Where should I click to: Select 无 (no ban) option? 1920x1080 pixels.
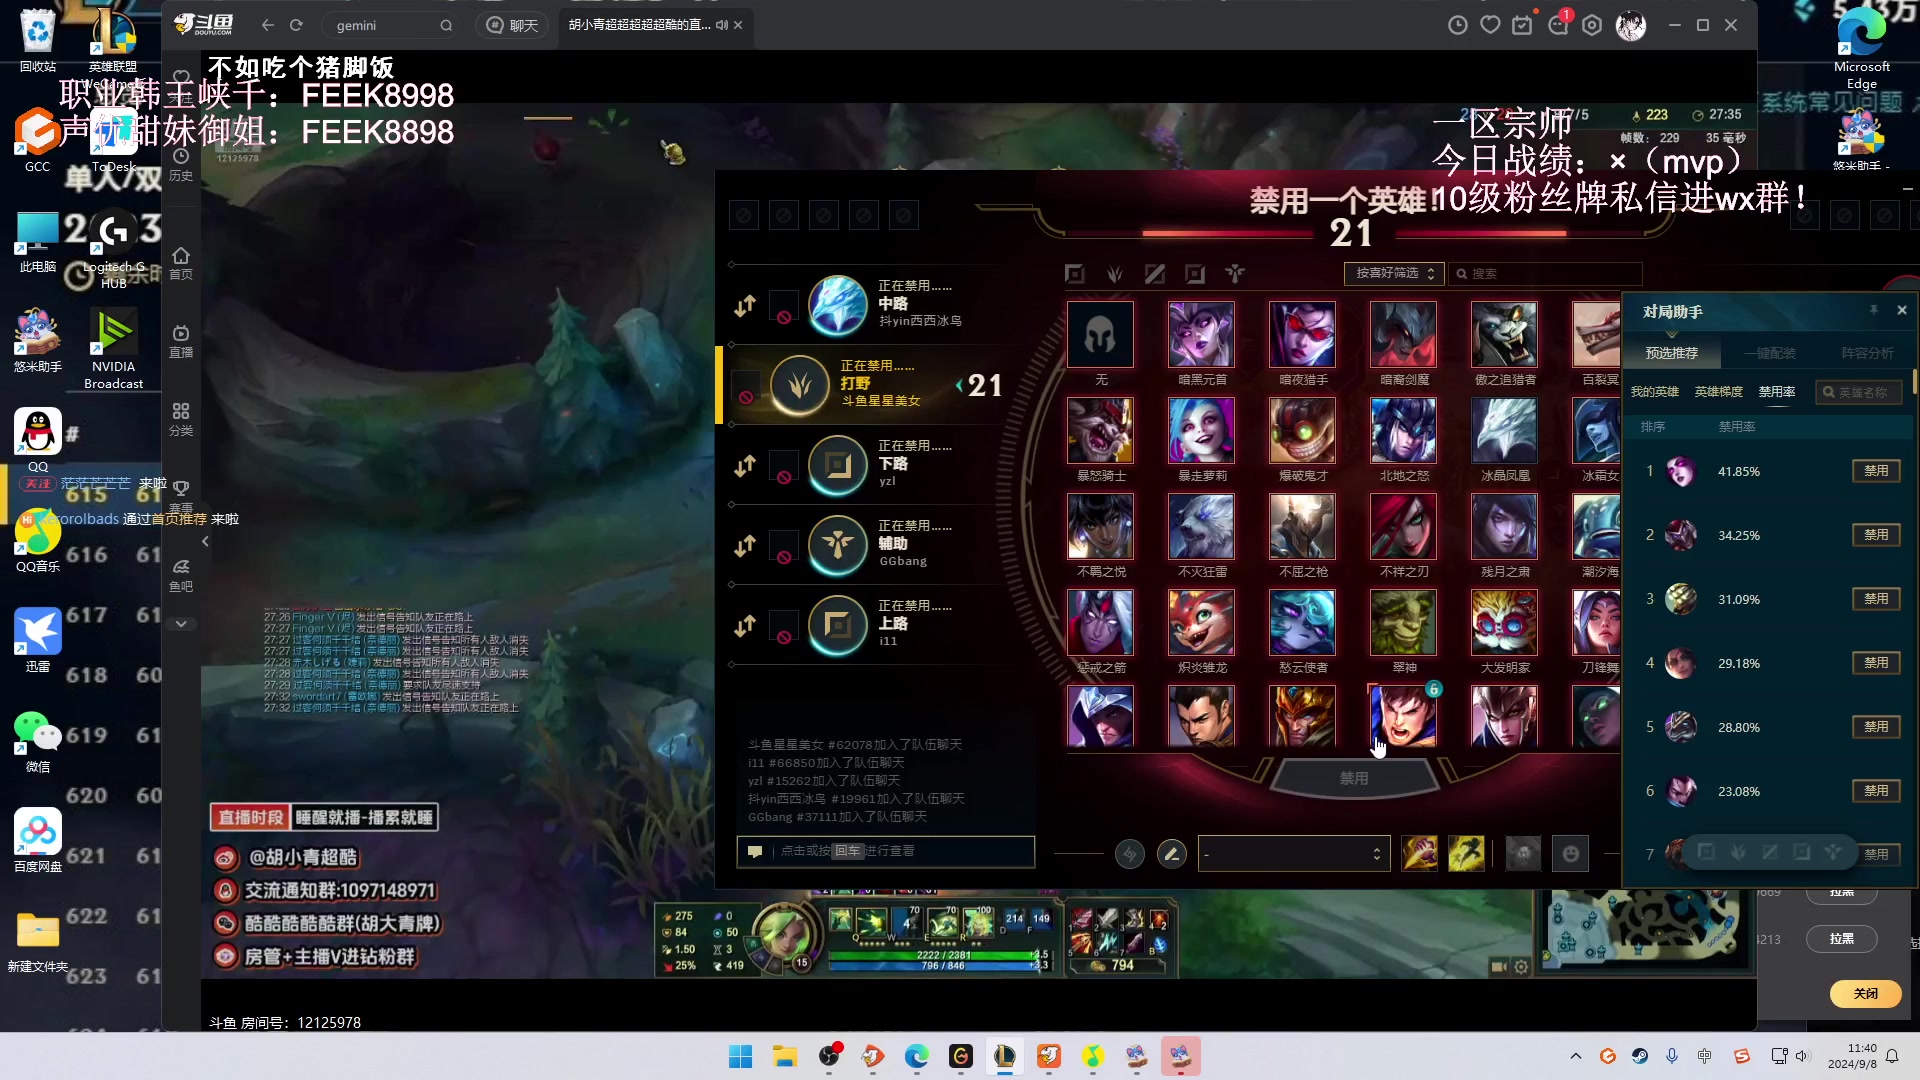(x=1100, y=335)
